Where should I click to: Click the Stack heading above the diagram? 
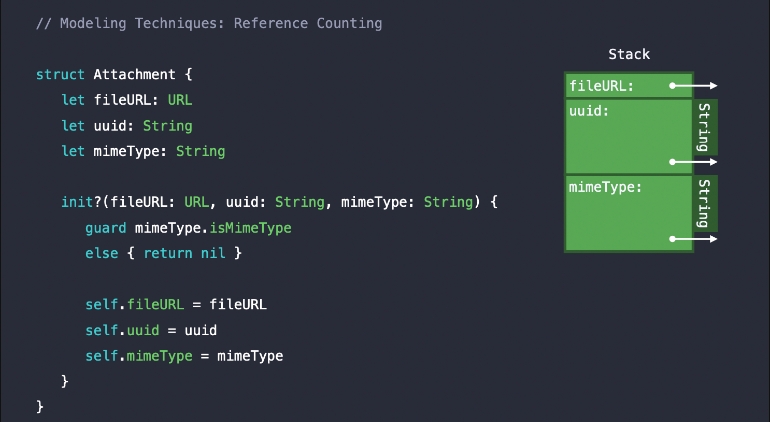(629, 54)
